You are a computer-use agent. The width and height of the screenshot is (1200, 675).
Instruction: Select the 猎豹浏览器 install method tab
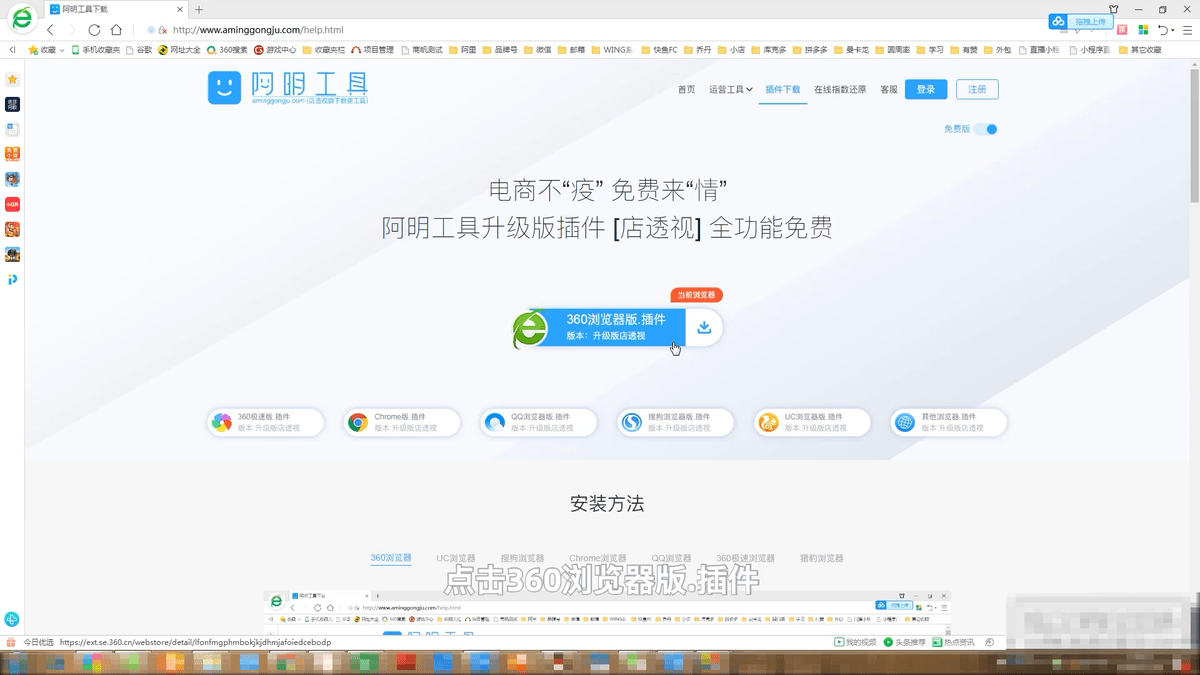tap(821, 558)
